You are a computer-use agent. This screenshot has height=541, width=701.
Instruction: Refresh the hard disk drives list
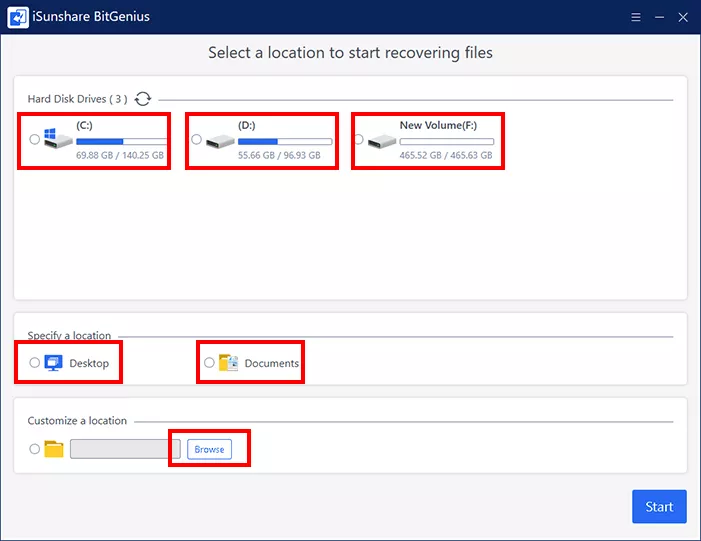143,99
